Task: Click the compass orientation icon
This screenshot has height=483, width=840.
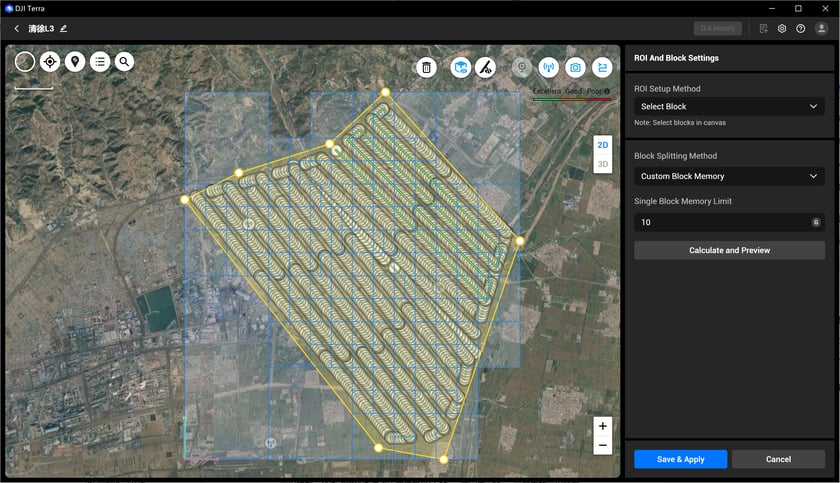Action: click(x=25, y=62)
